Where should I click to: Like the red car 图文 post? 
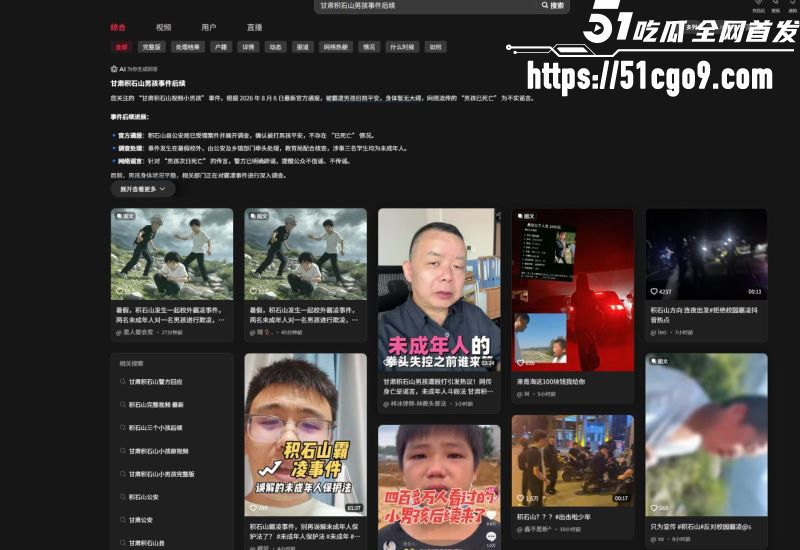pyautogui.click(x=521, y=363)
